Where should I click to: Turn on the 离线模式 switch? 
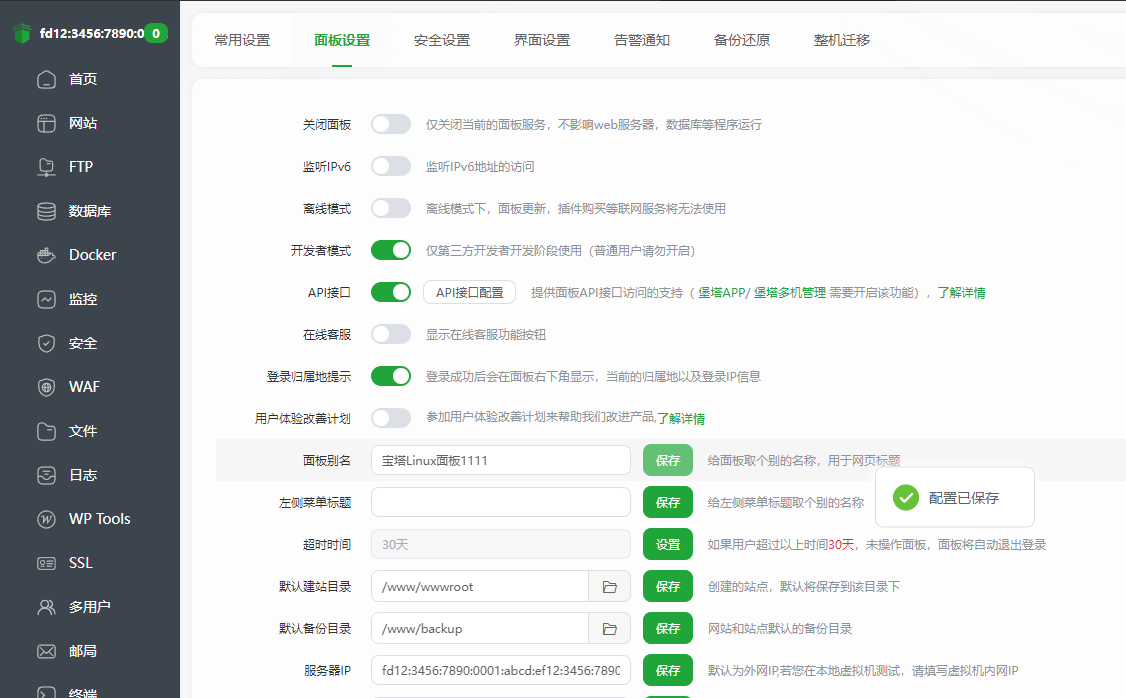point(390,208)
